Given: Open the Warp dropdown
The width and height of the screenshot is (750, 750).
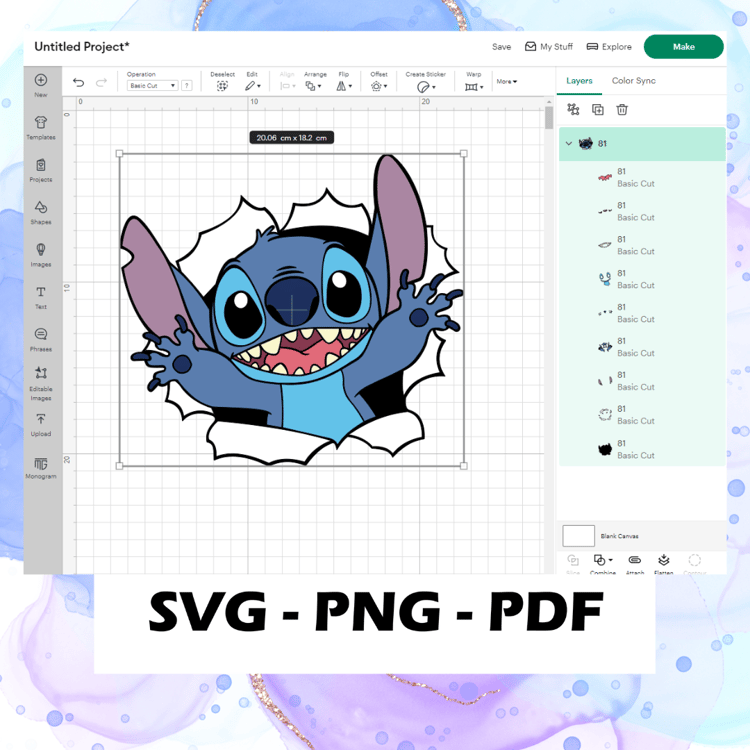Looking at the screenshot, I should pos(474,87).
